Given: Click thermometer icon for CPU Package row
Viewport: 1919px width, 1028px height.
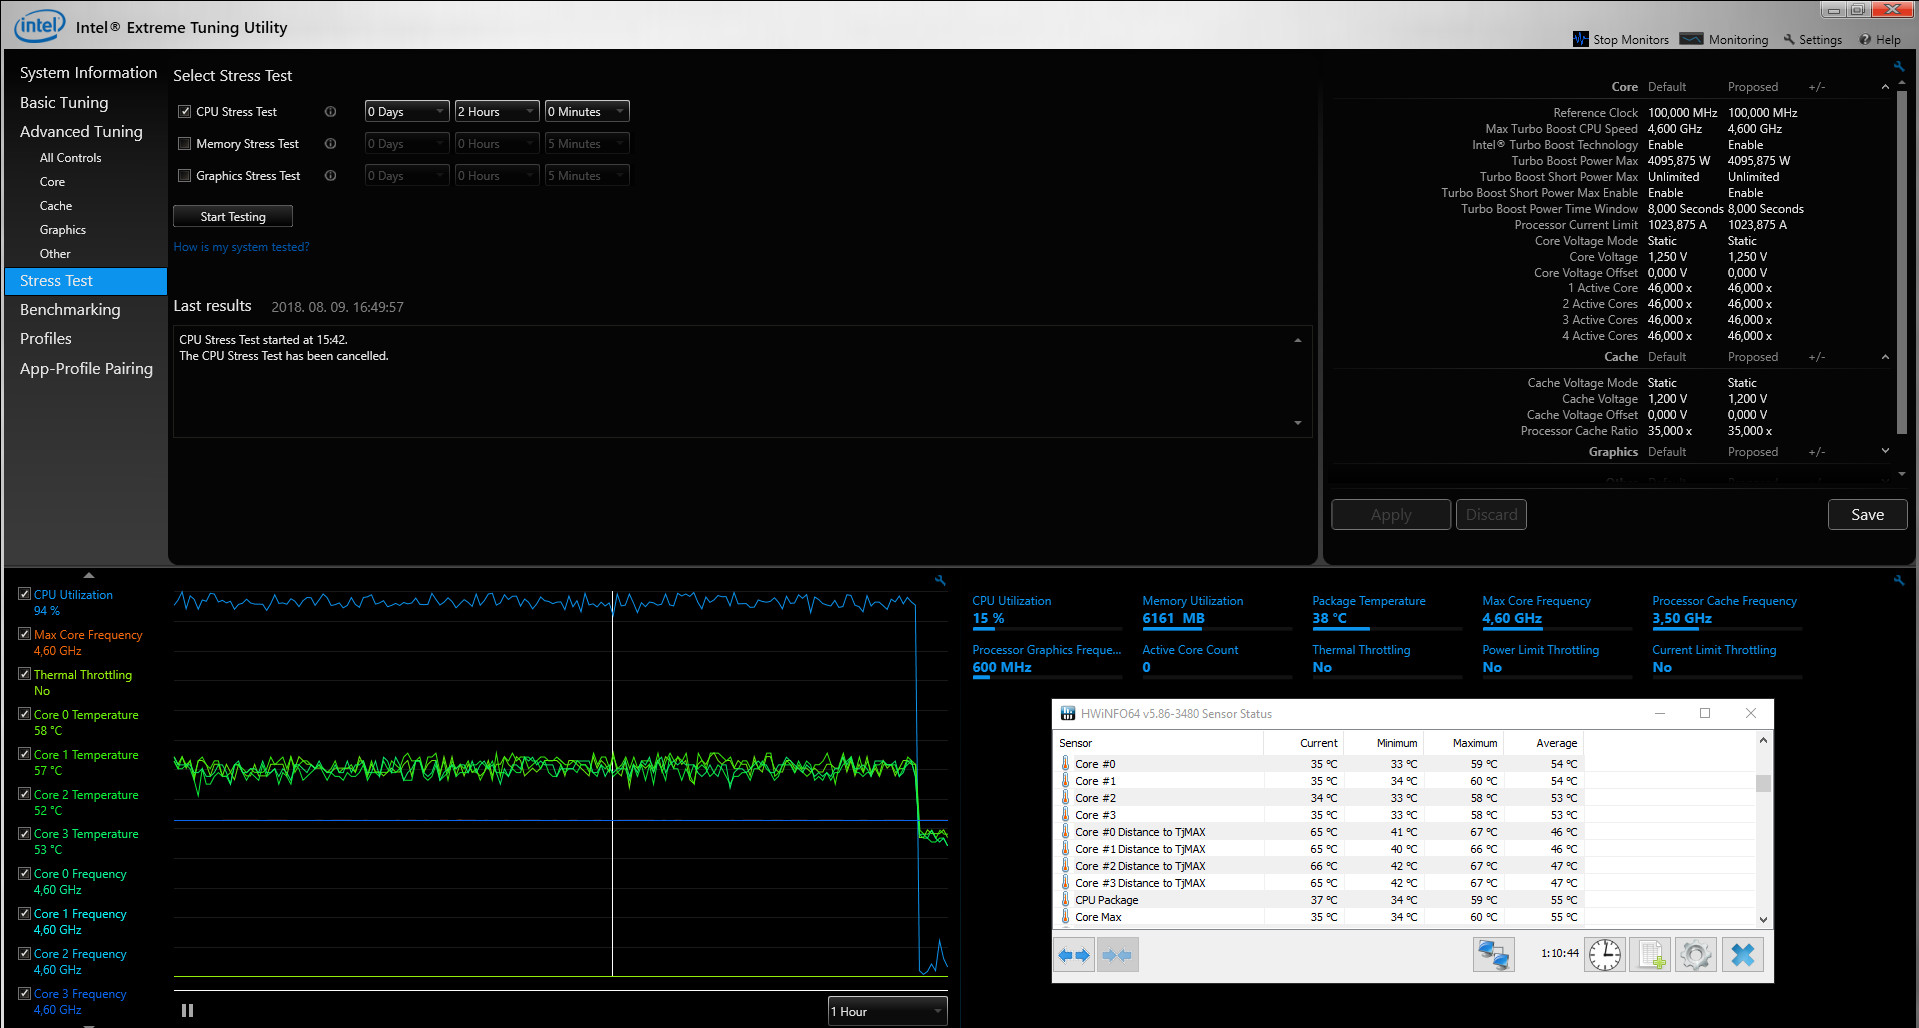Looking at the screenshot, I should [x=1065, y=900].
